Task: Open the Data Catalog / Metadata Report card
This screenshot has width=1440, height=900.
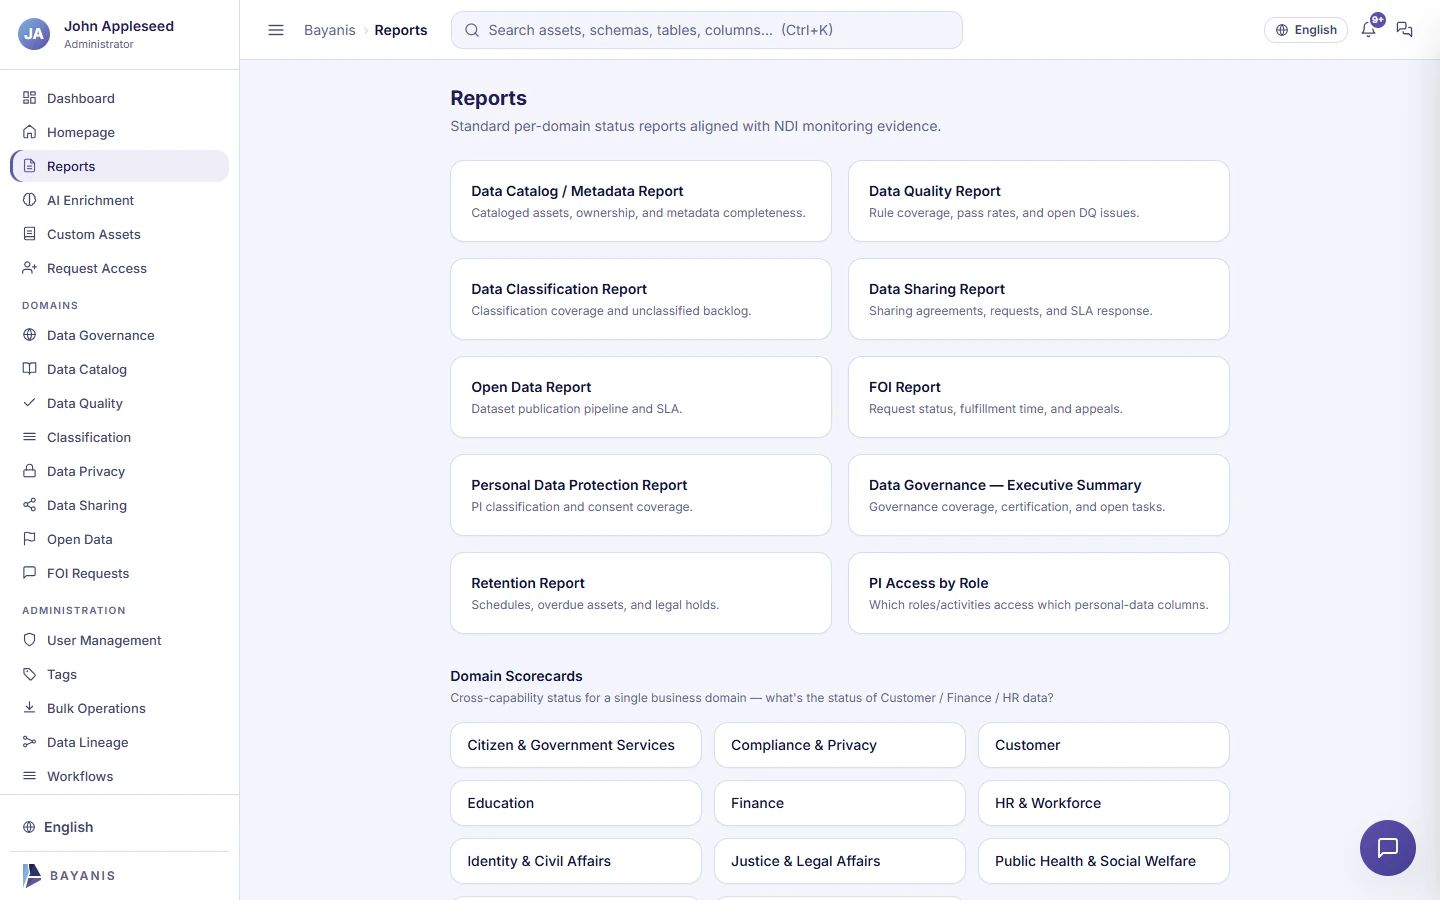Action: [641, 201]
